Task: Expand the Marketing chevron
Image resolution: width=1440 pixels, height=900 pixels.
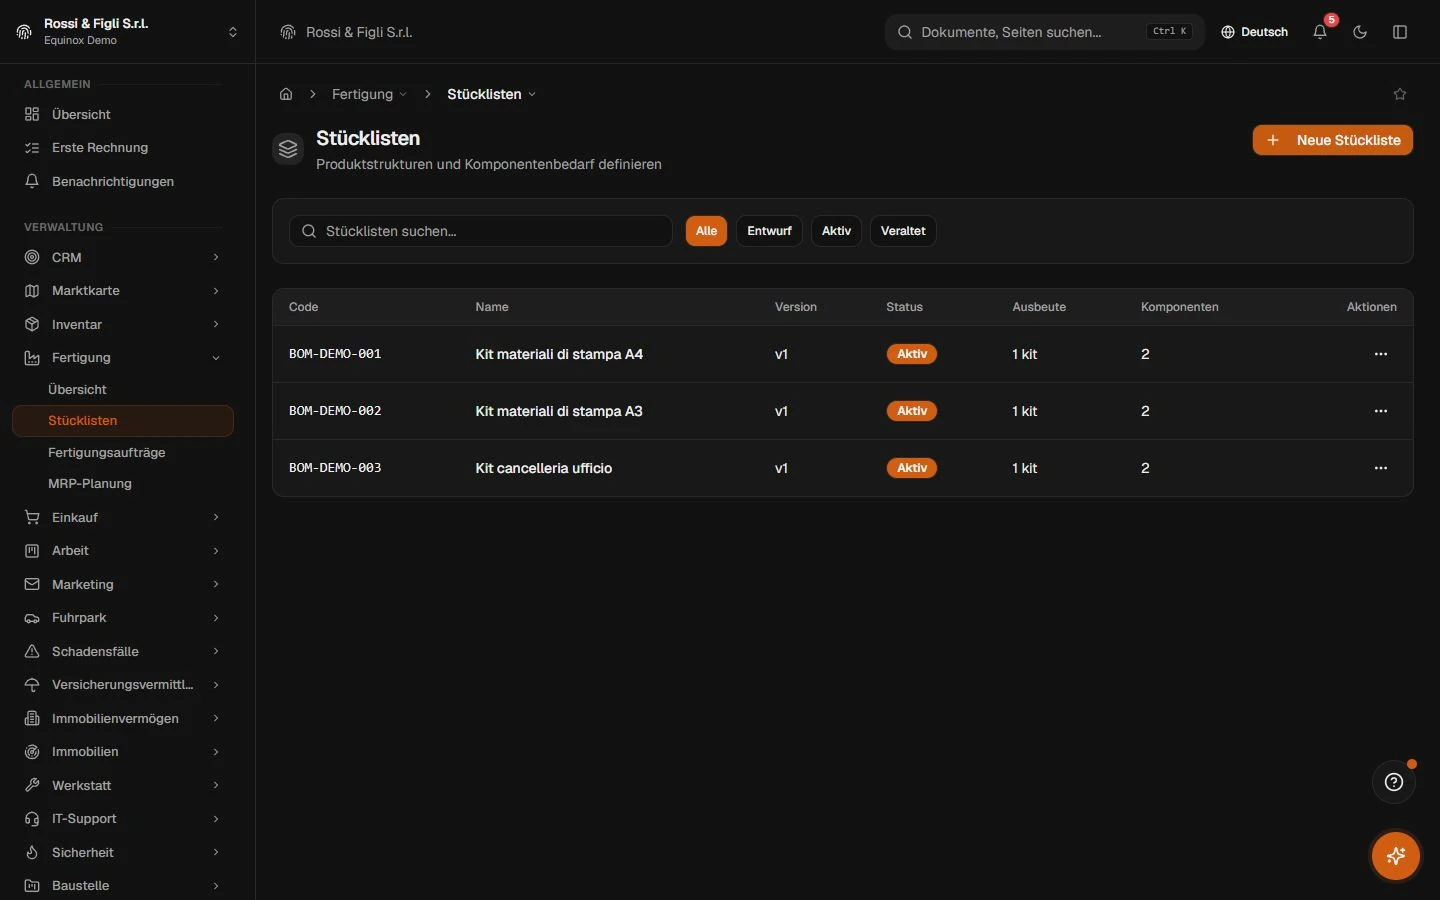Action: [216, 584]
